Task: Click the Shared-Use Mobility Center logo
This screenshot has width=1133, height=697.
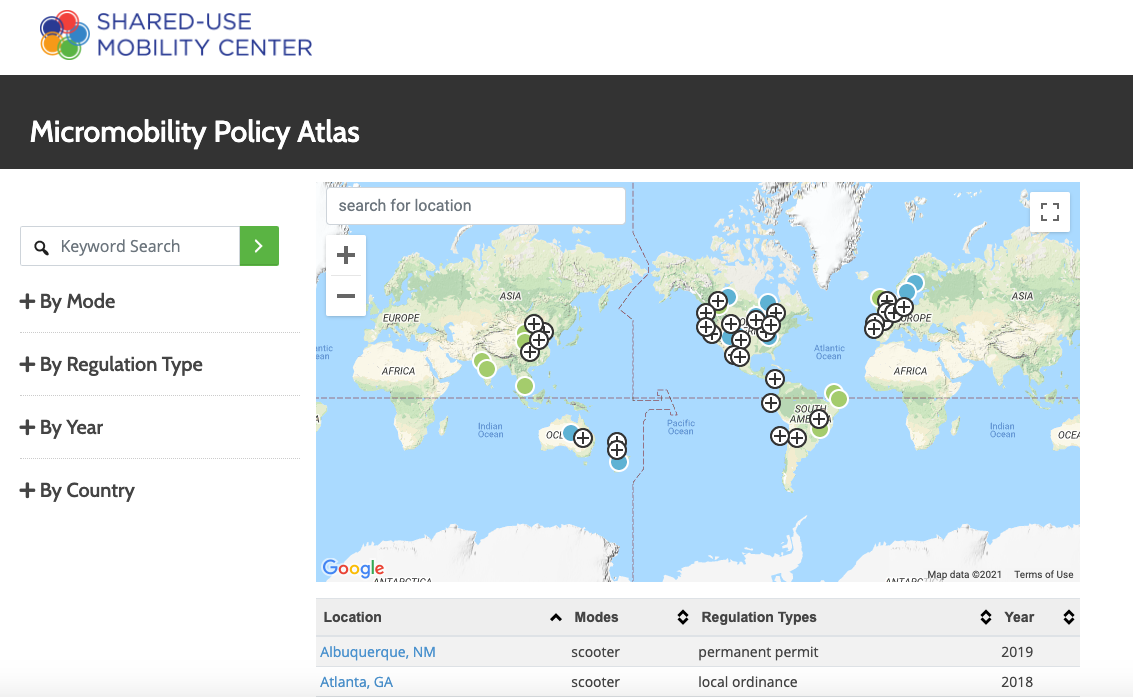Action: [x=175, y=36]
